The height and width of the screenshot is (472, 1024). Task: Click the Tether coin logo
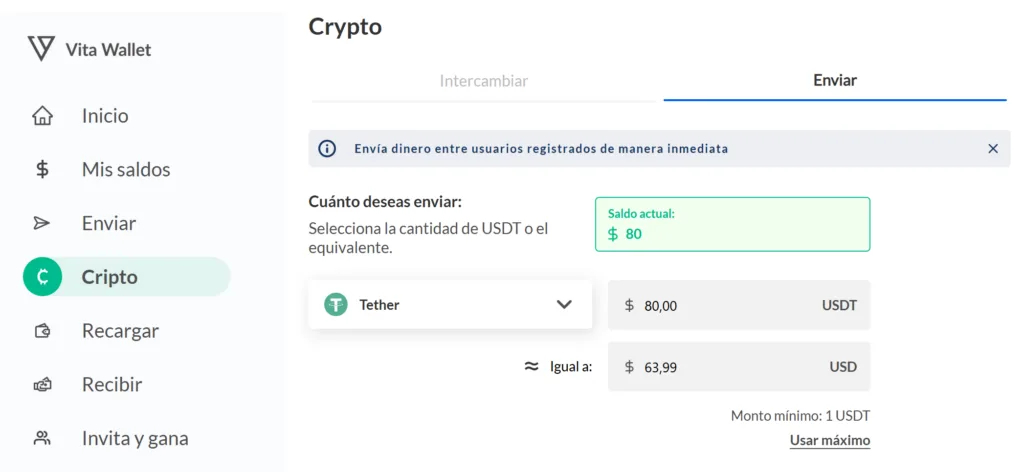tap(336, 305)
